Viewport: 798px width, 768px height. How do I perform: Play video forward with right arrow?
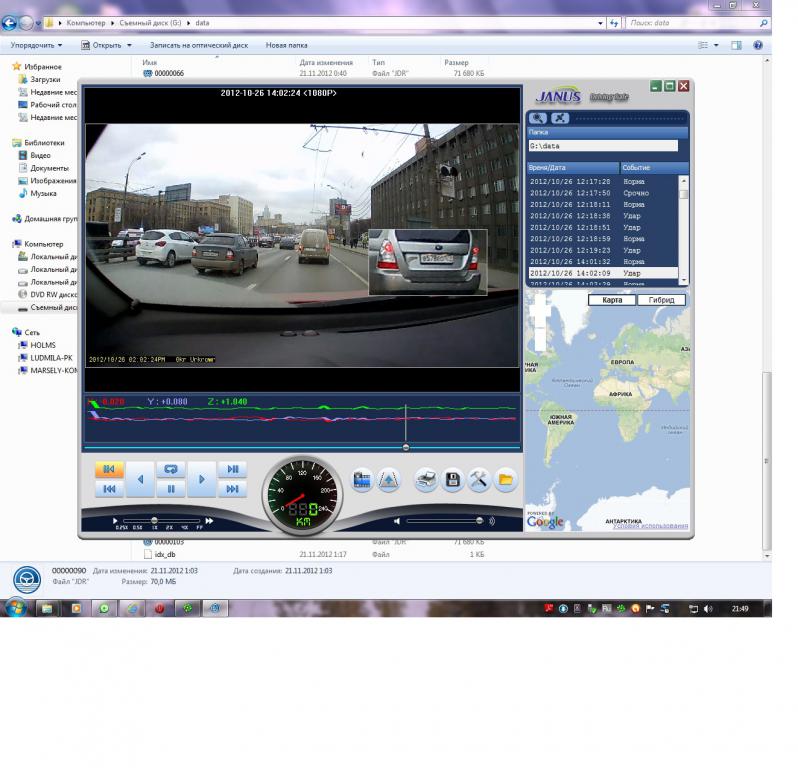202,479
